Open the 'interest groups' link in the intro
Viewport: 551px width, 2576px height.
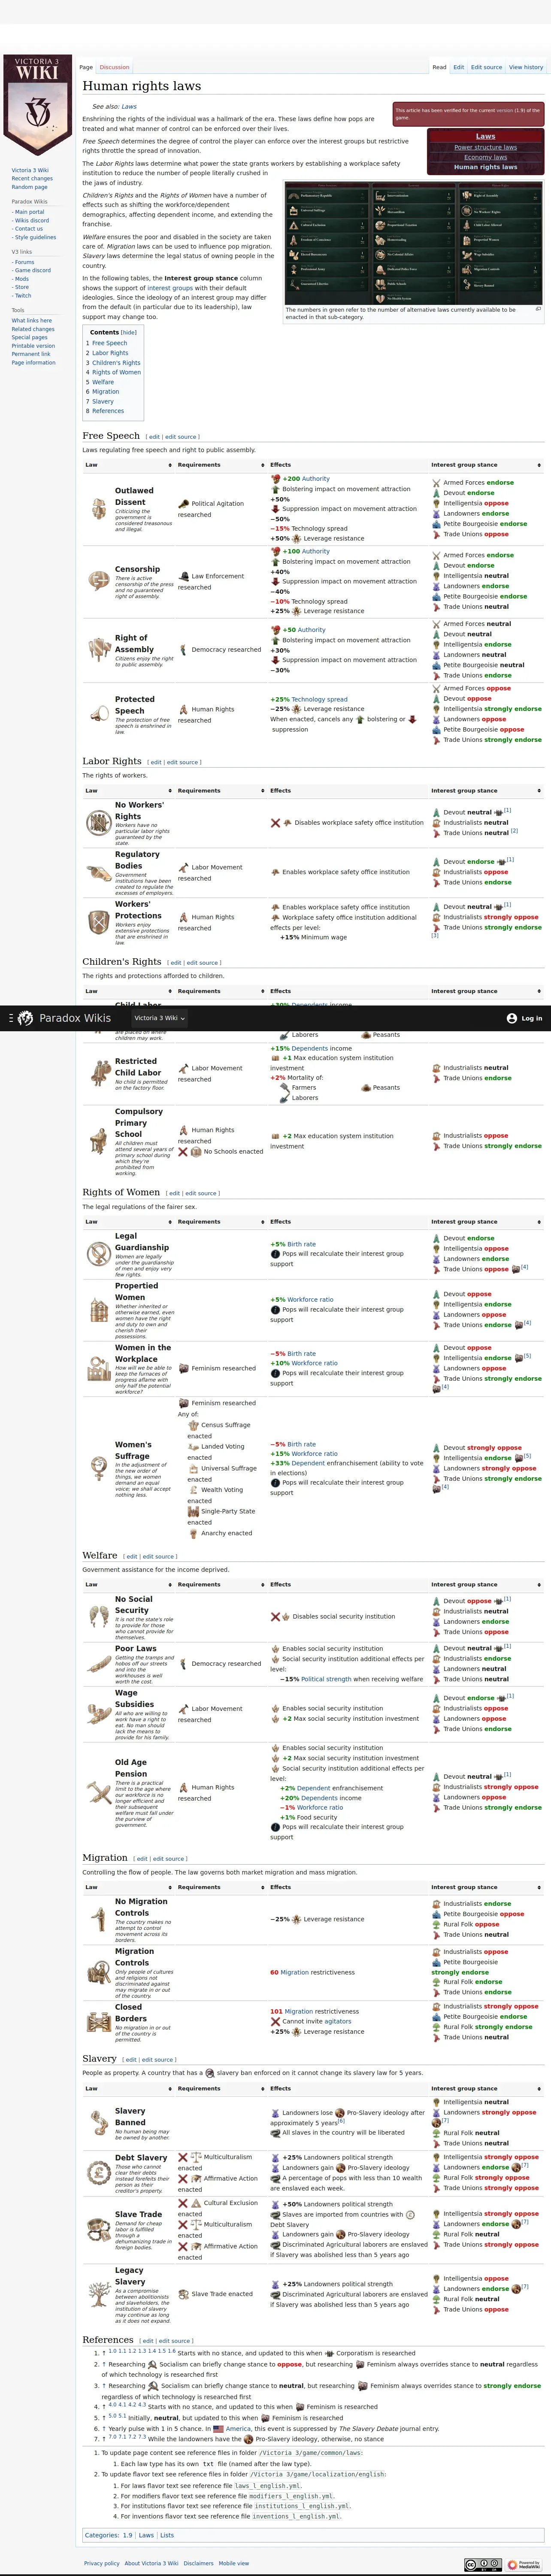[170, 288]
